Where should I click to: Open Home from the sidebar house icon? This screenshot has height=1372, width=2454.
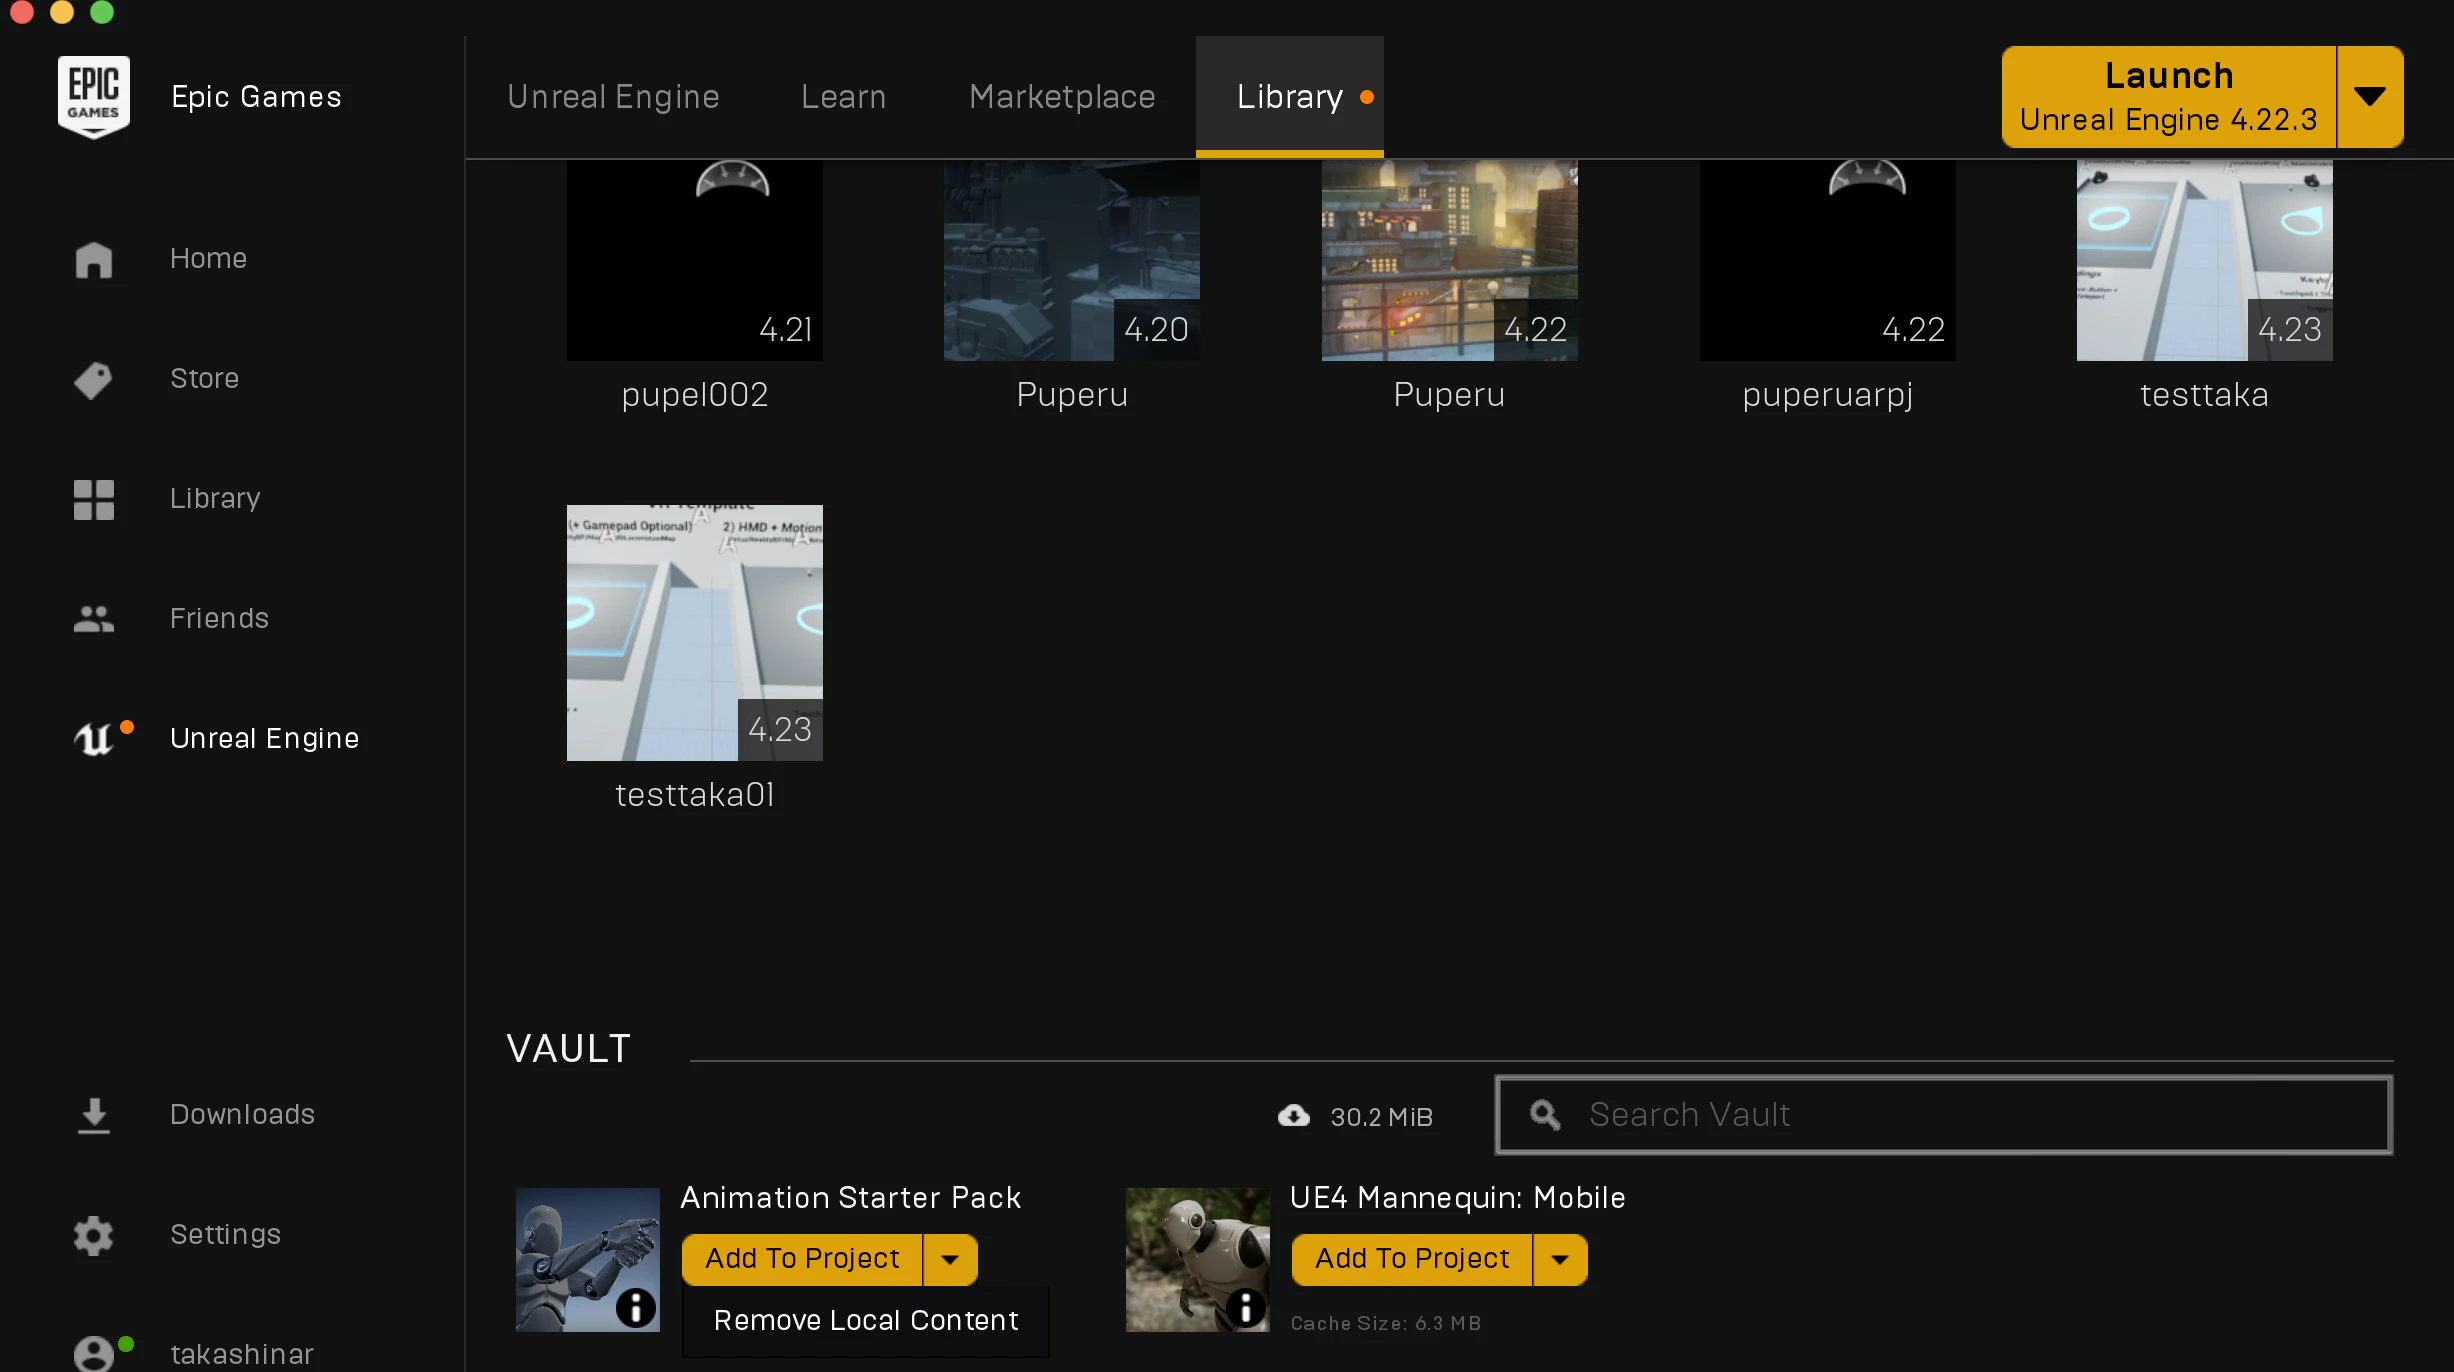coord(94,259)
